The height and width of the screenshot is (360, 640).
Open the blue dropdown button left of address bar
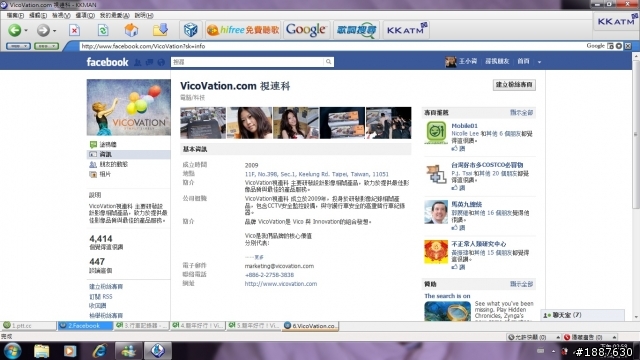tap(18, 46)
